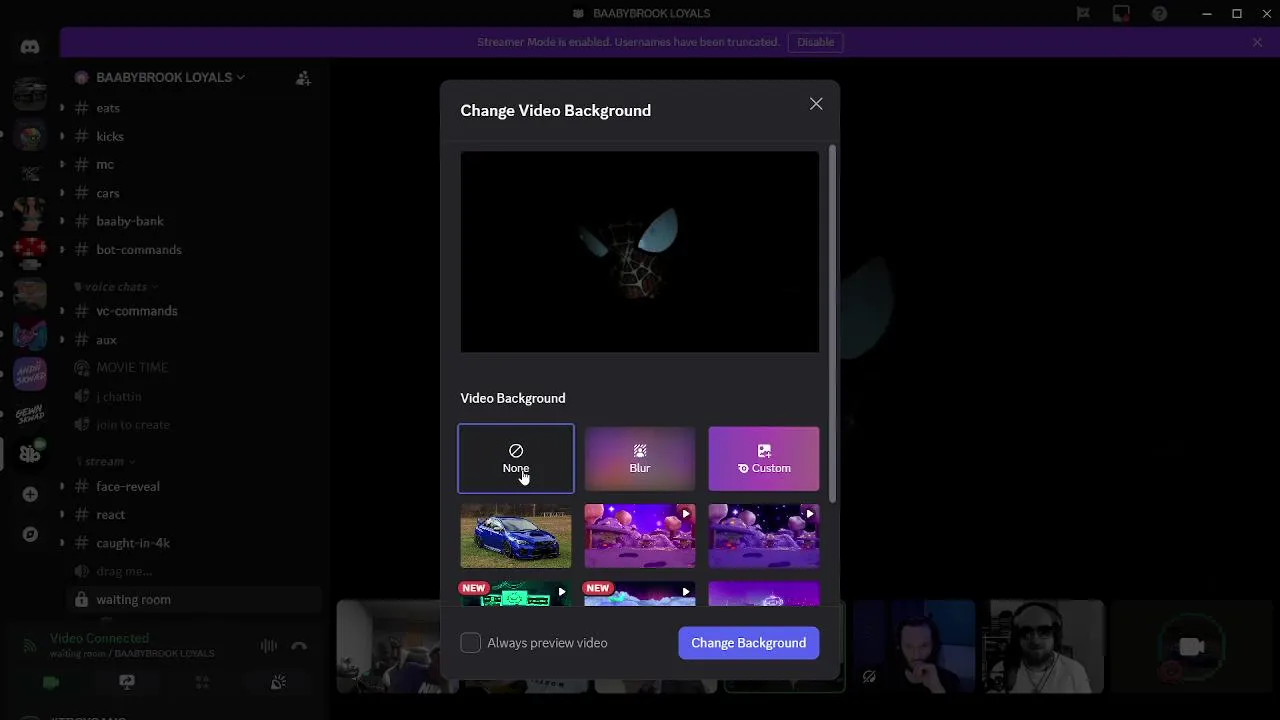Choose the NEW green neon background thumbnail
The width and height of the screenshot is (1280, 720).
point(516,593)
